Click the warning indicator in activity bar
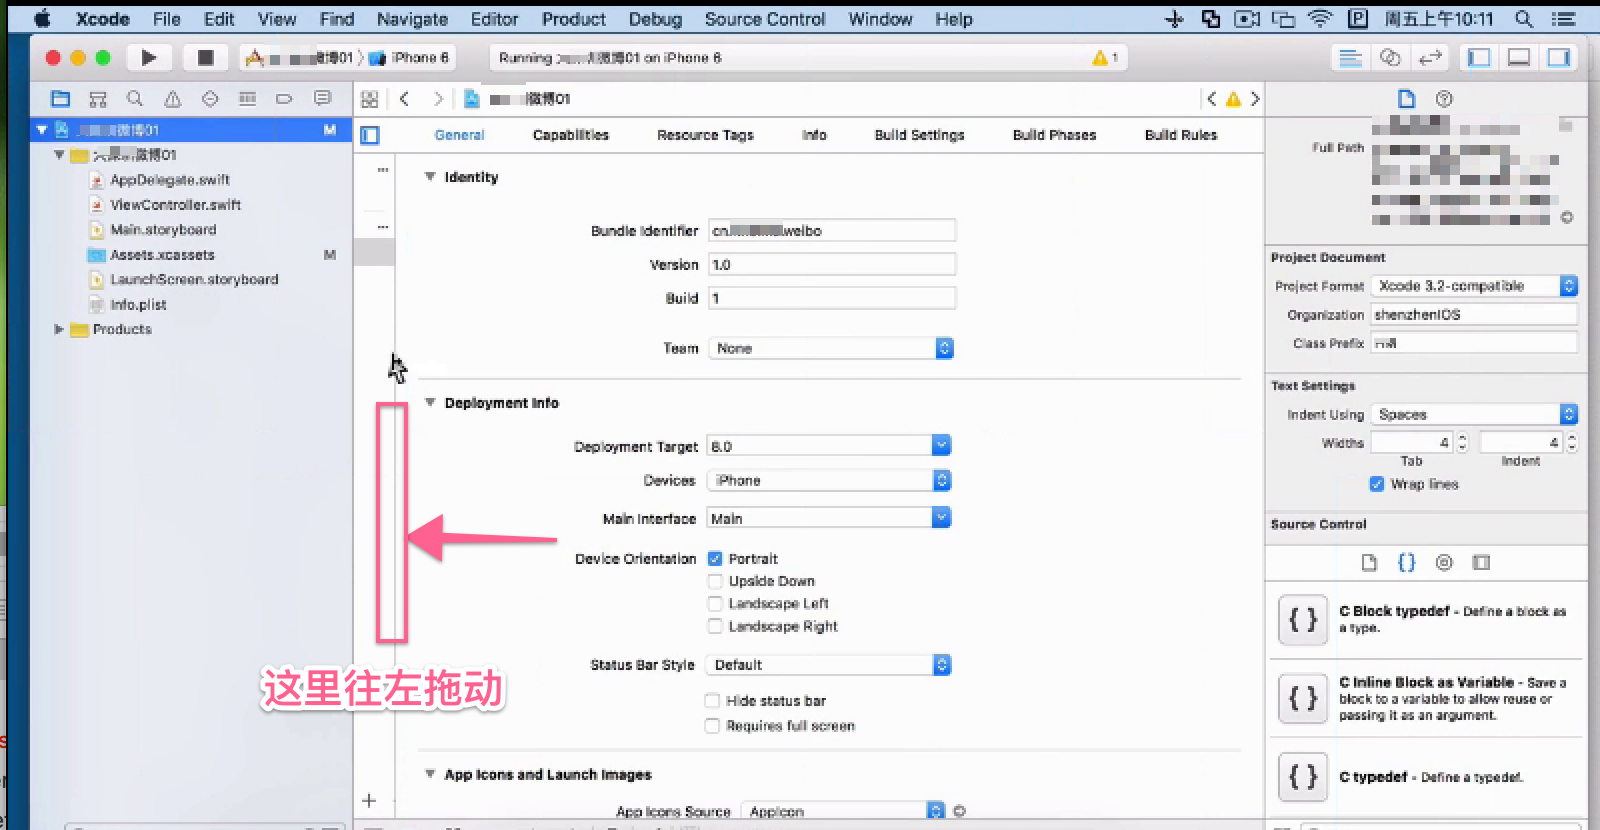This screenshot has height=830, width=1600. [1105, 58]
